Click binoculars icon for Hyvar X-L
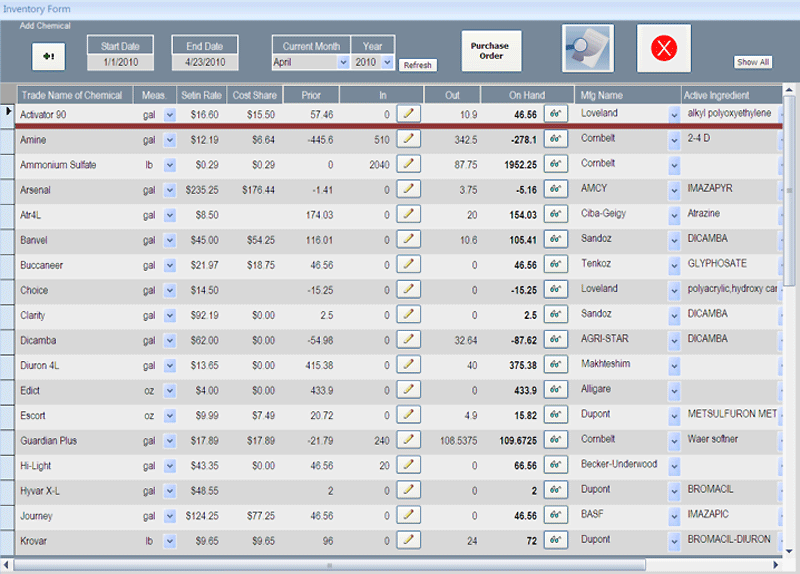 [x=556, y=490]
